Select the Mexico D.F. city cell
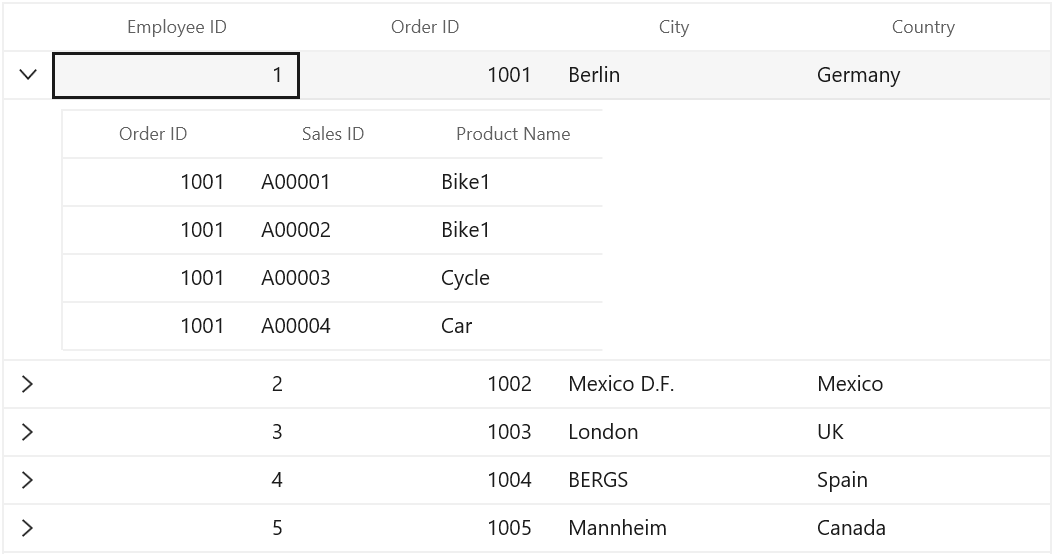Viewport: 1053px width, 554px height. pos(674,384)
